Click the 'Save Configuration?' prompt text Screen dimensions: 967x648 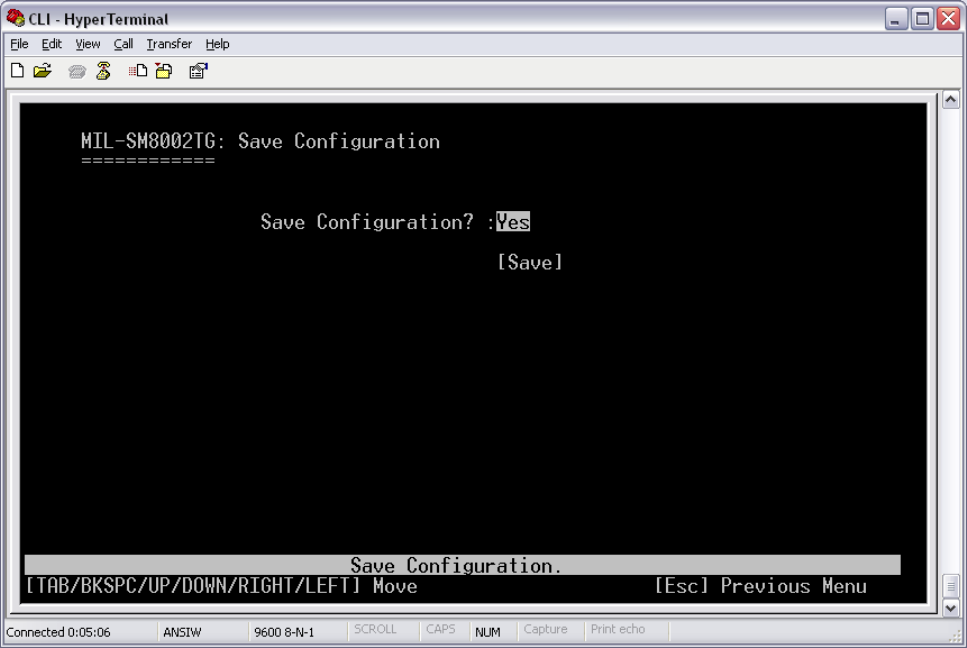pos(367,221)
